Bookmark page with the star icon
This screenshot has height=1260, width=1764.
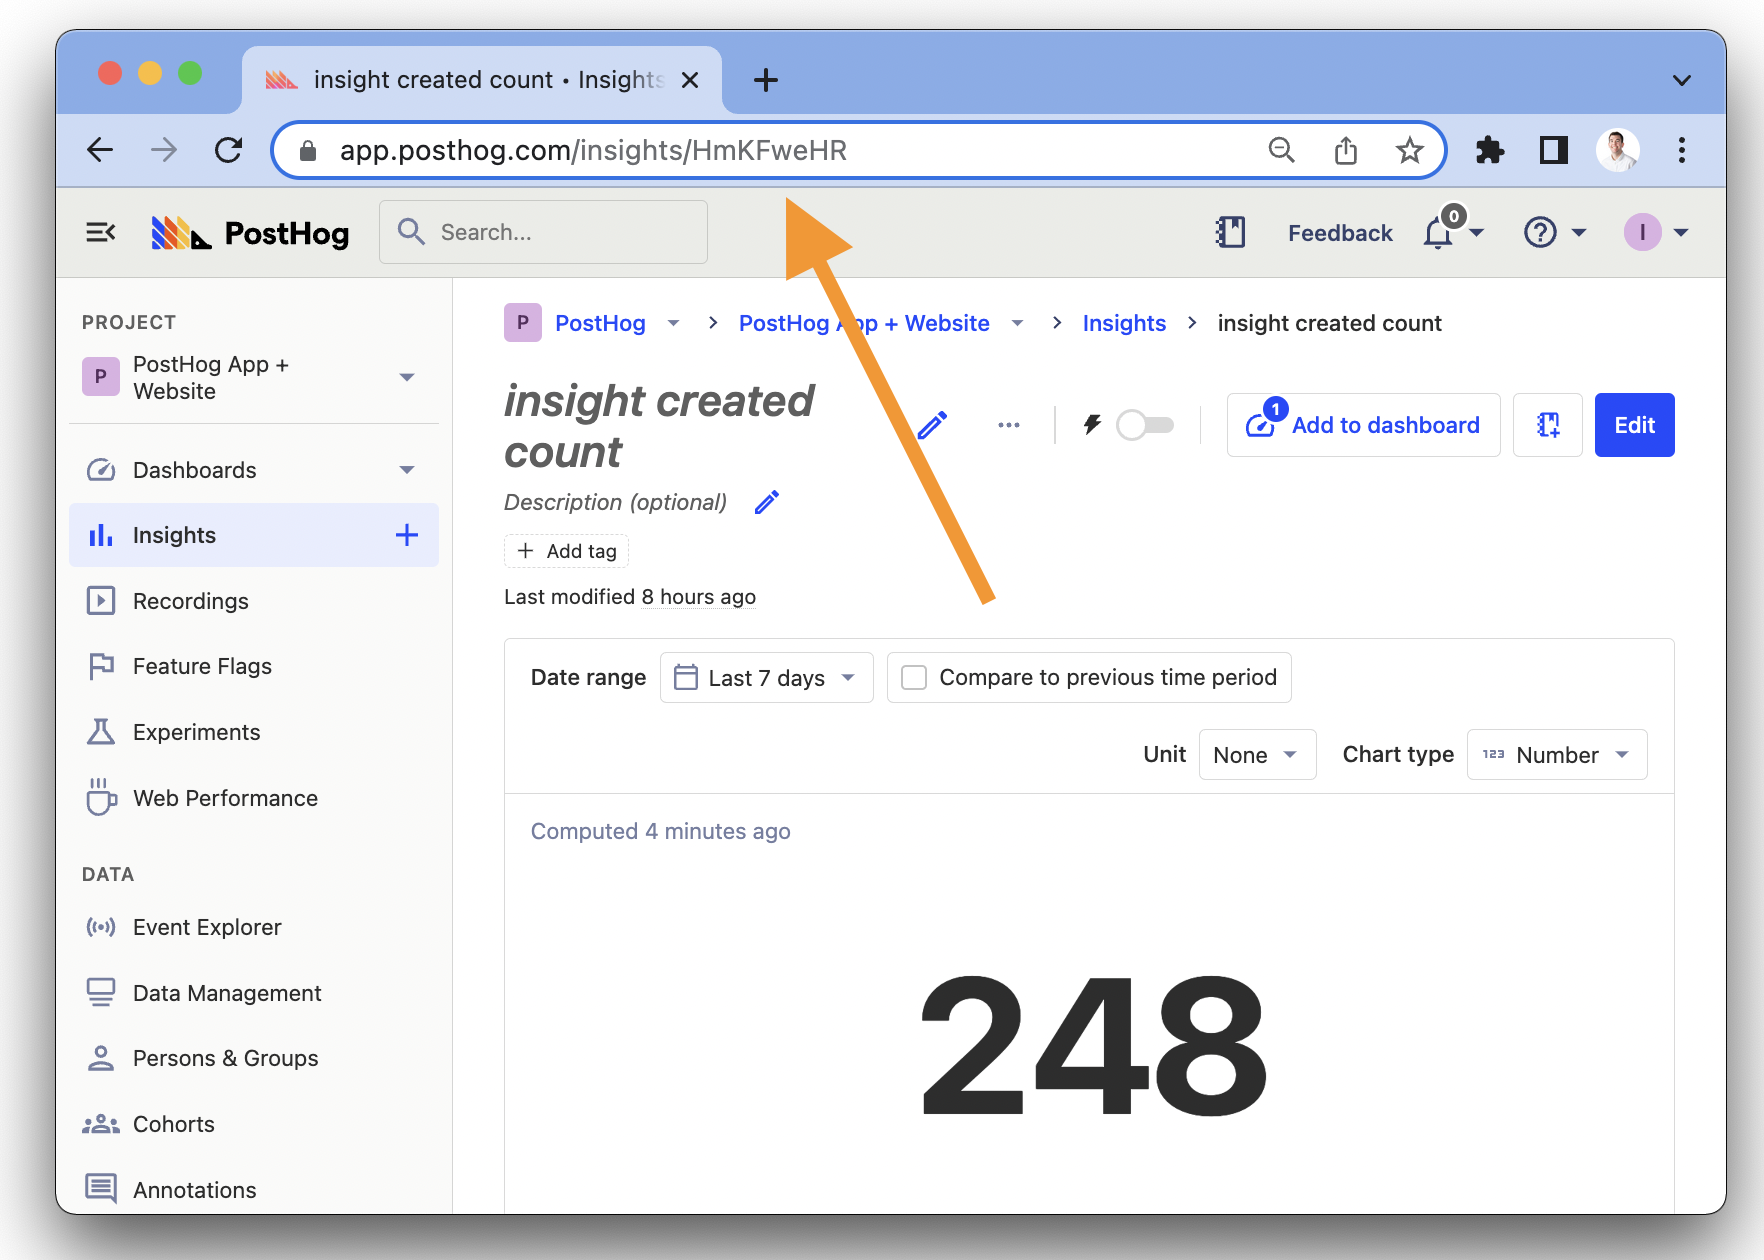[x=1409, y=151]
